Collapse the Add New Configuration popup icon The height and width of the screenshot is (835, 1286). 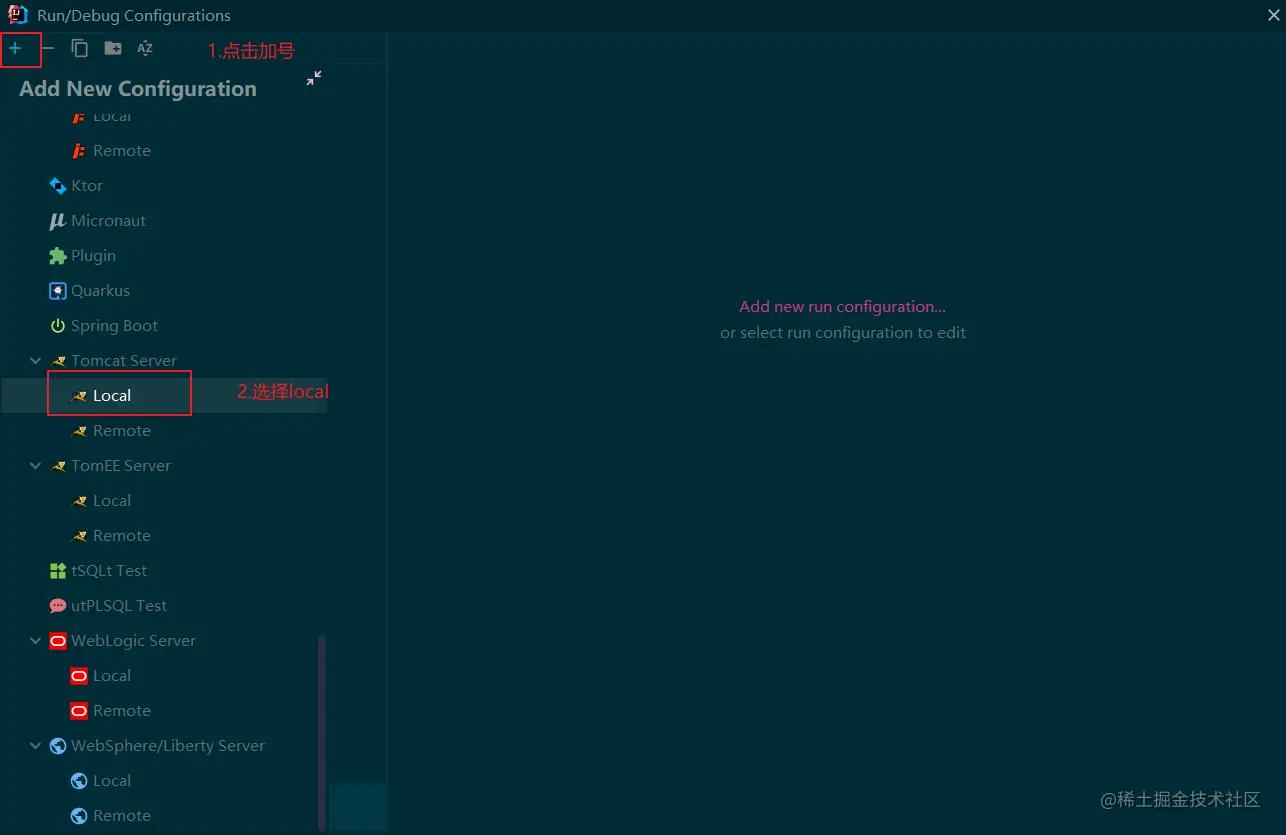(x=314, y=78)
